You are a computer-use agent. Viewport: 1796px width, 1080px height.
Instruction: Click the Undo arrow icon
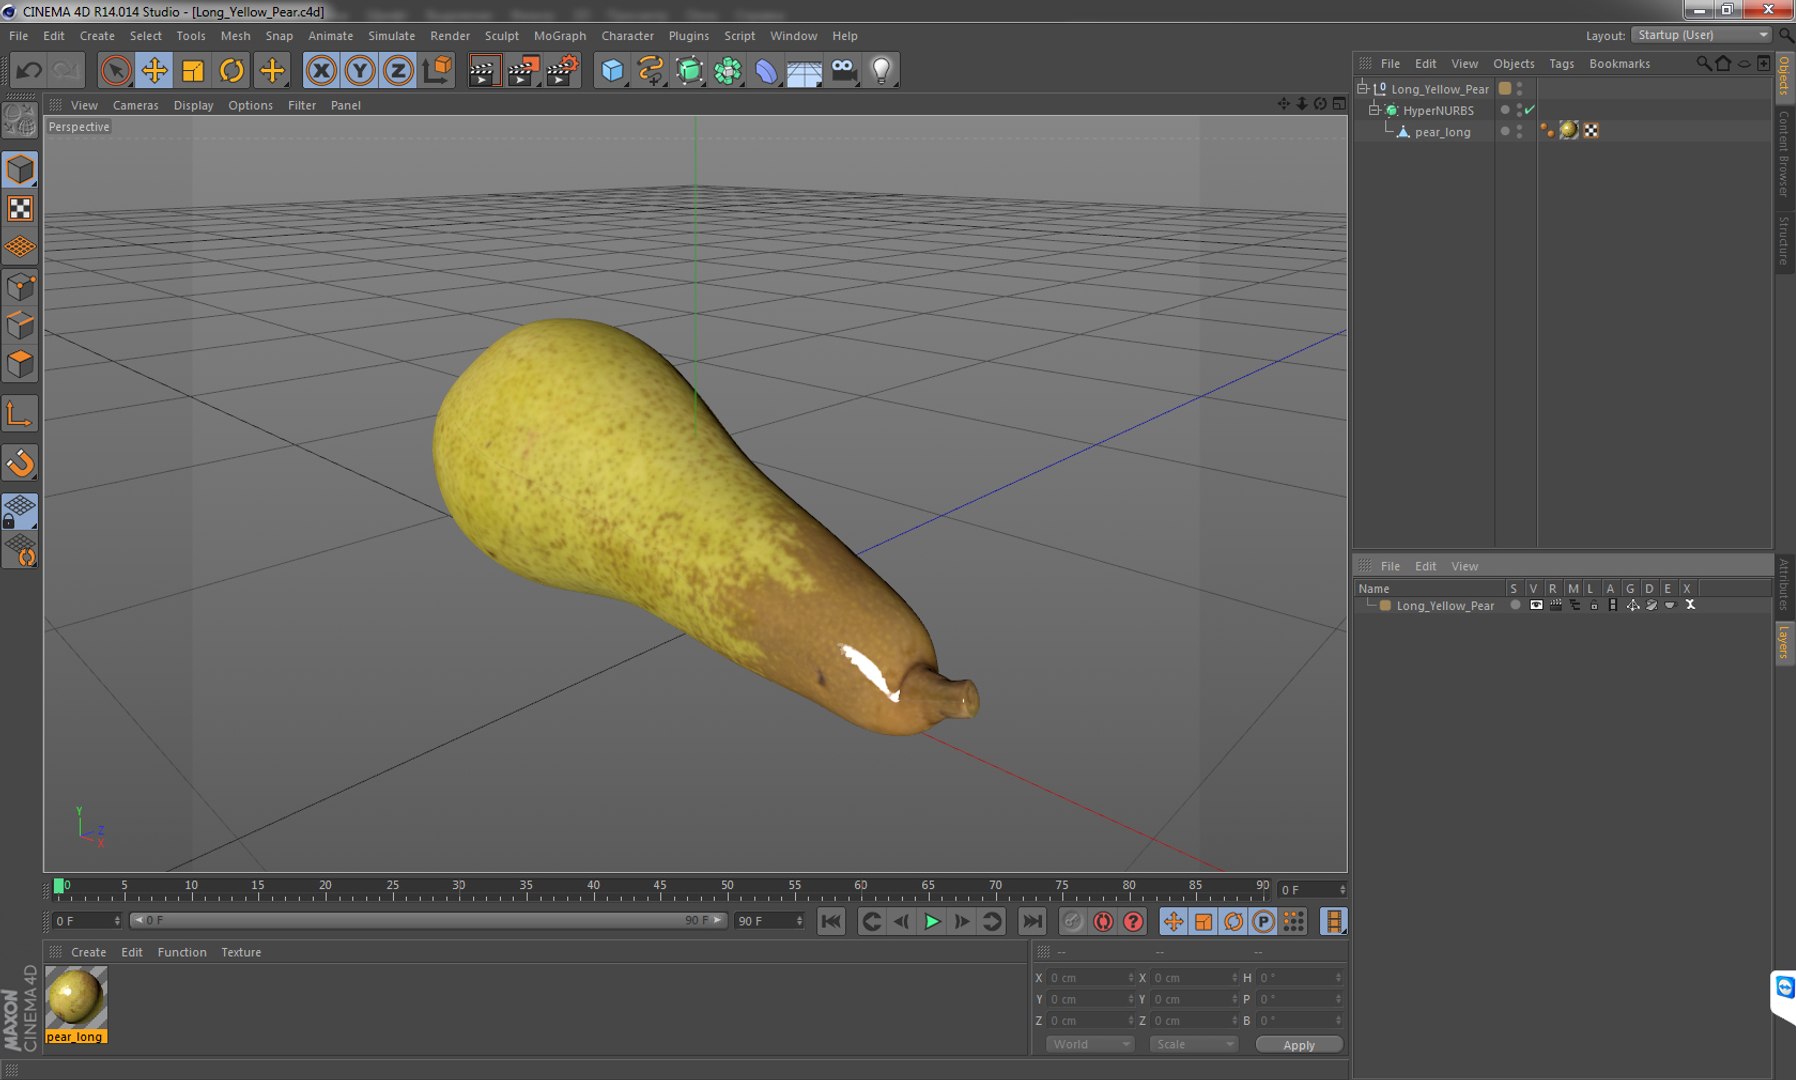[x=29, y=70]
